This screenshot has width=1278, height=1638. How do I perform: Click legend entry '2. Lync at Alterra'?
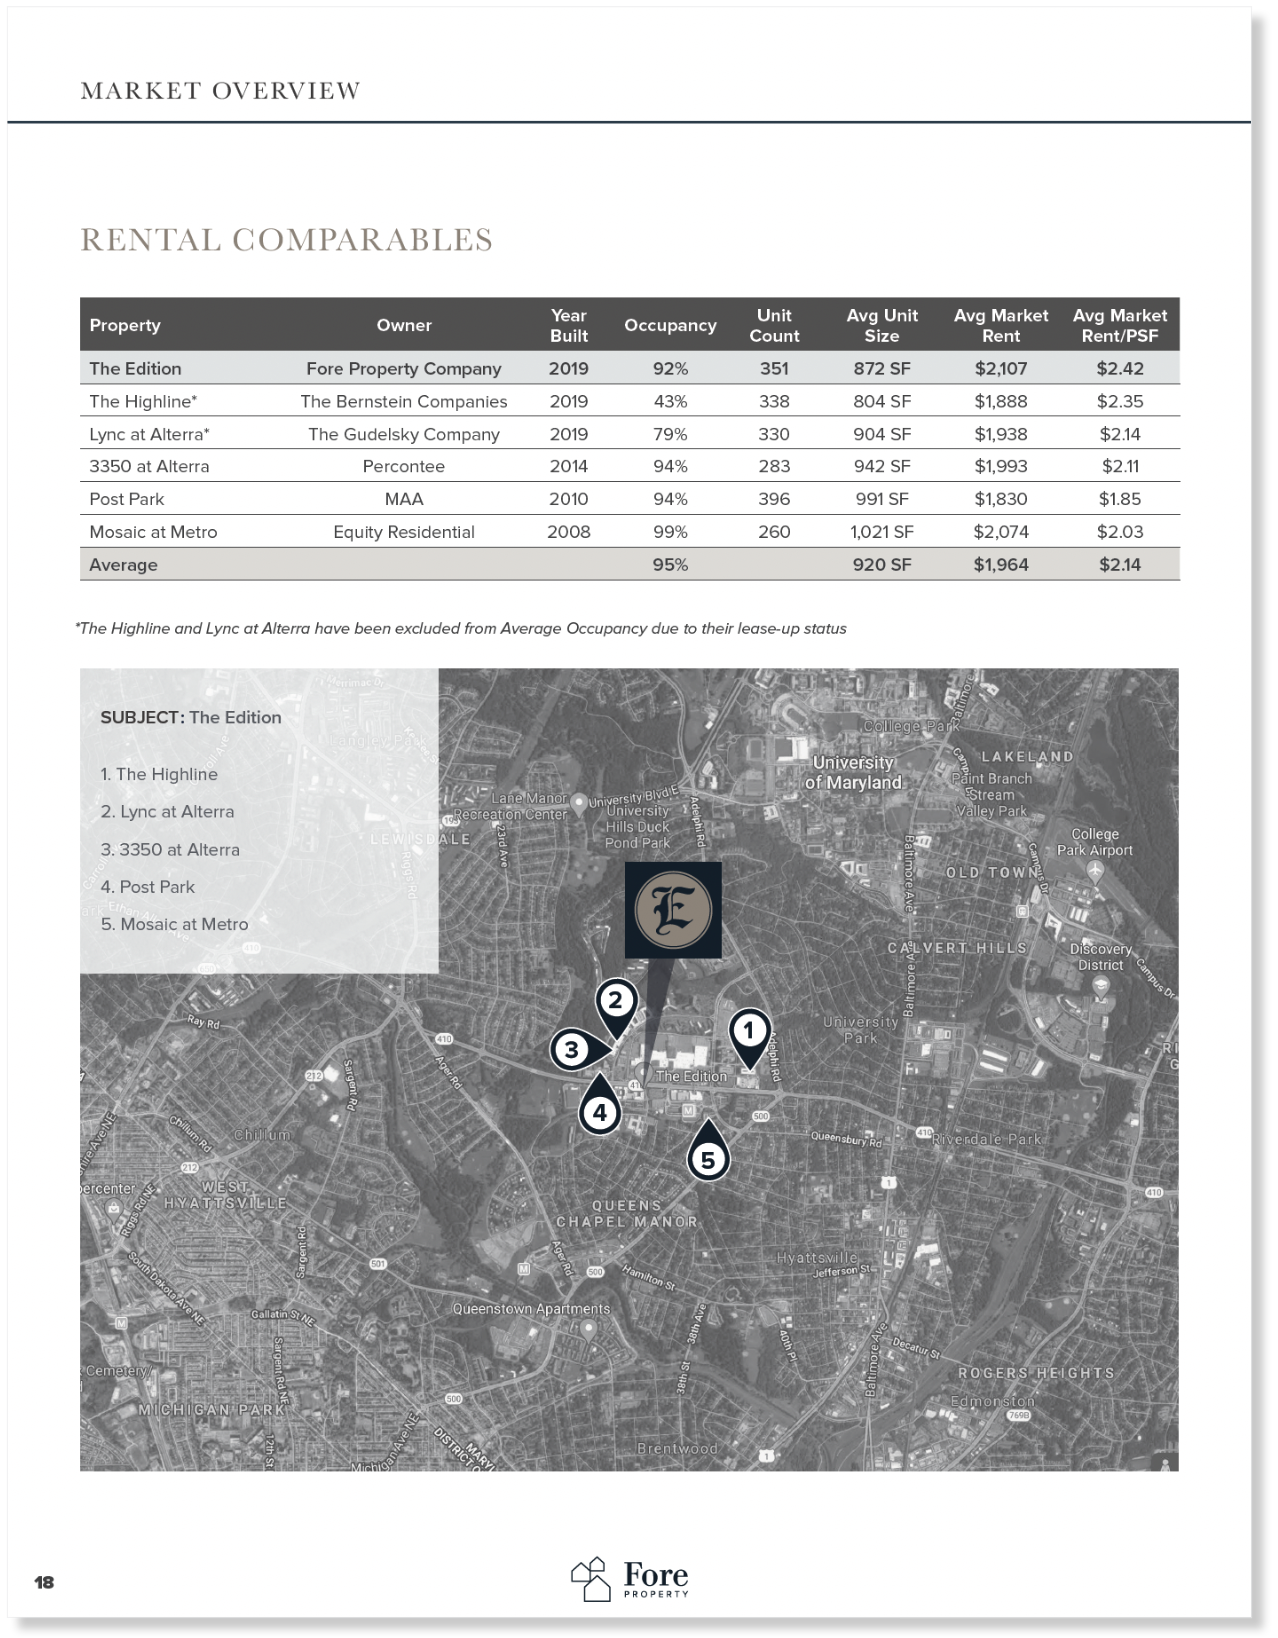[x=167, y=811]
